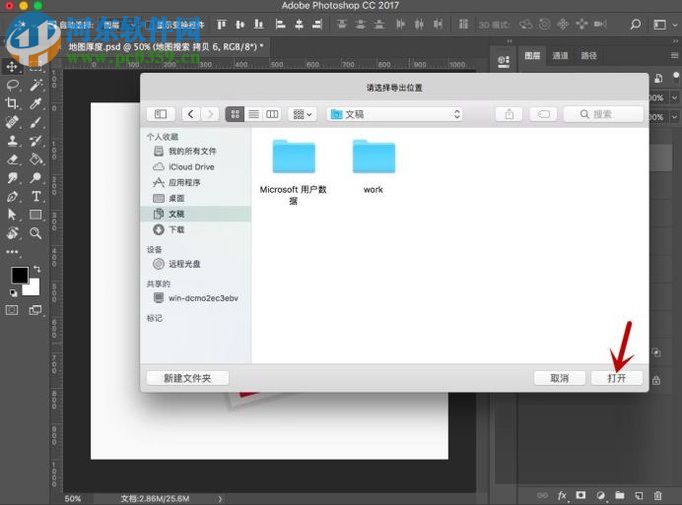The width and height of the screenshot is (682, 505).
Task: Select the Smudge tool
Action: pyautogui.click(x=12, y=177)
